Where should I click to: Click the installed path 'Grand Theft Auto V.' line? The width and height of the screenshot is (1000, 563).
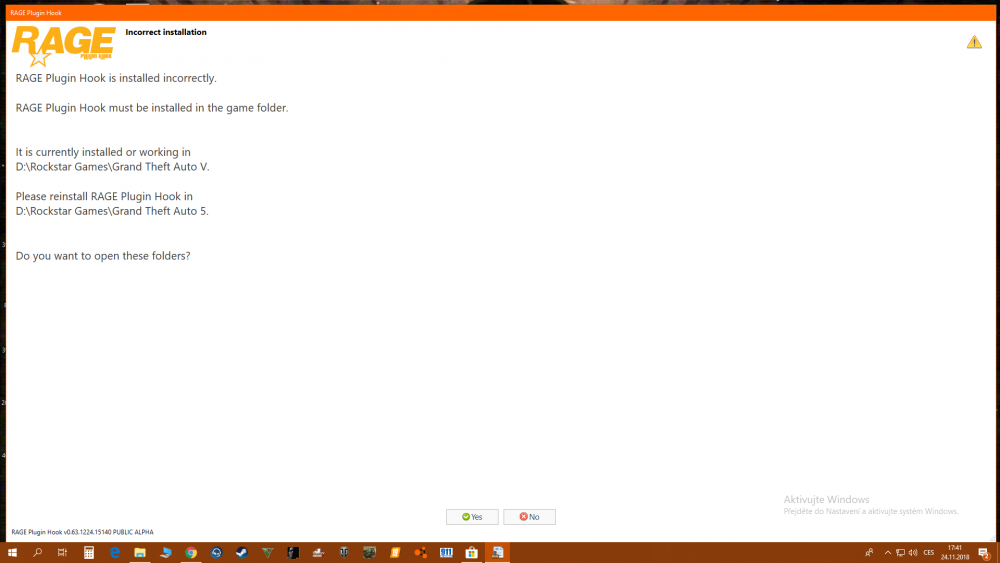coord(112,167)
